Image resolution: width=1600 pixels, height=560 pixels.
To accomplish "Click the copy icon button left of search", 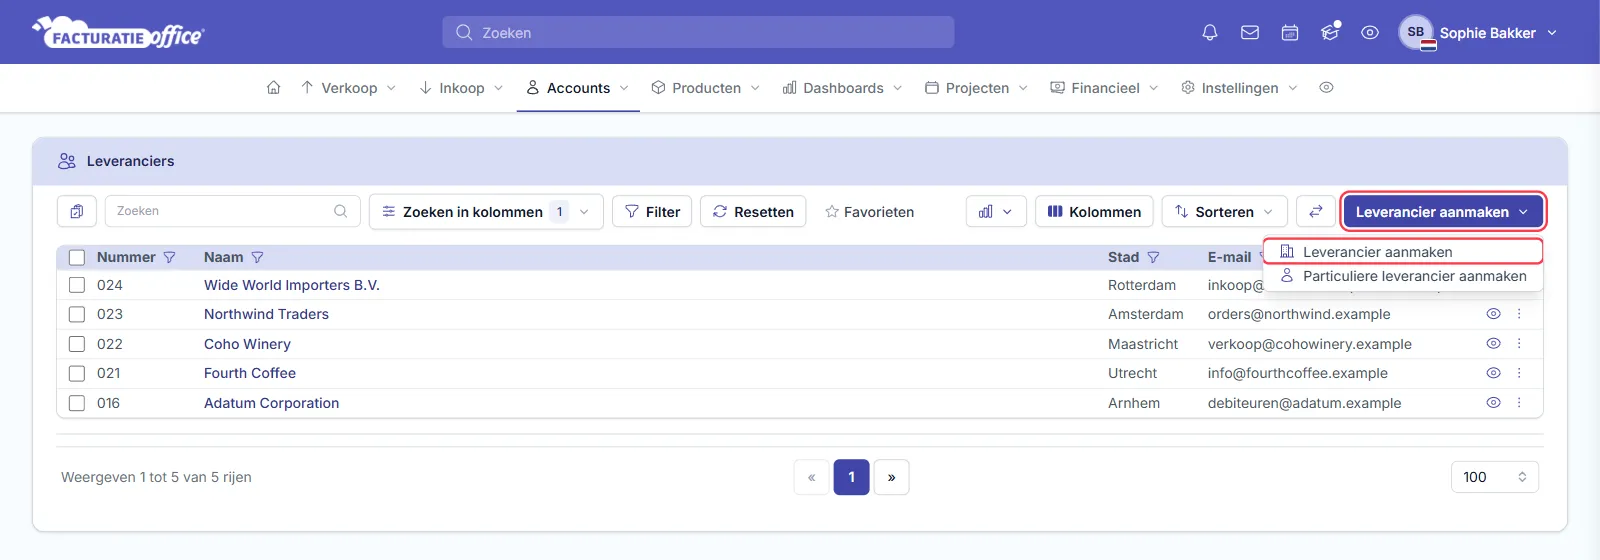I will (x=77, y=211).
